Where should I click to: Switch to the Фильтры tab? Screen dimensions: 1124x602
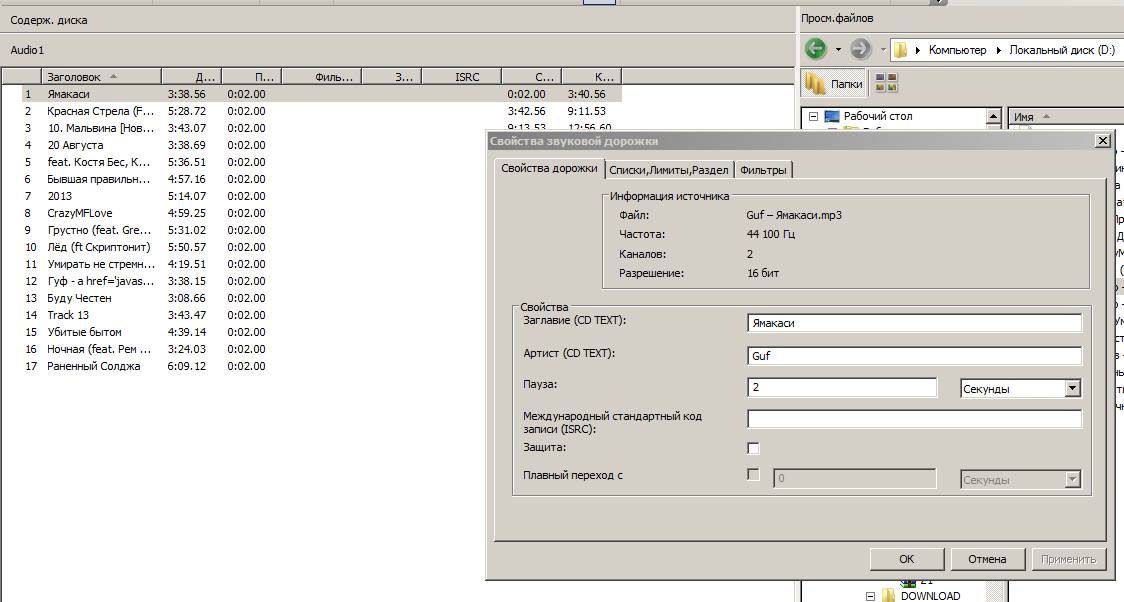tap(763, 170)
